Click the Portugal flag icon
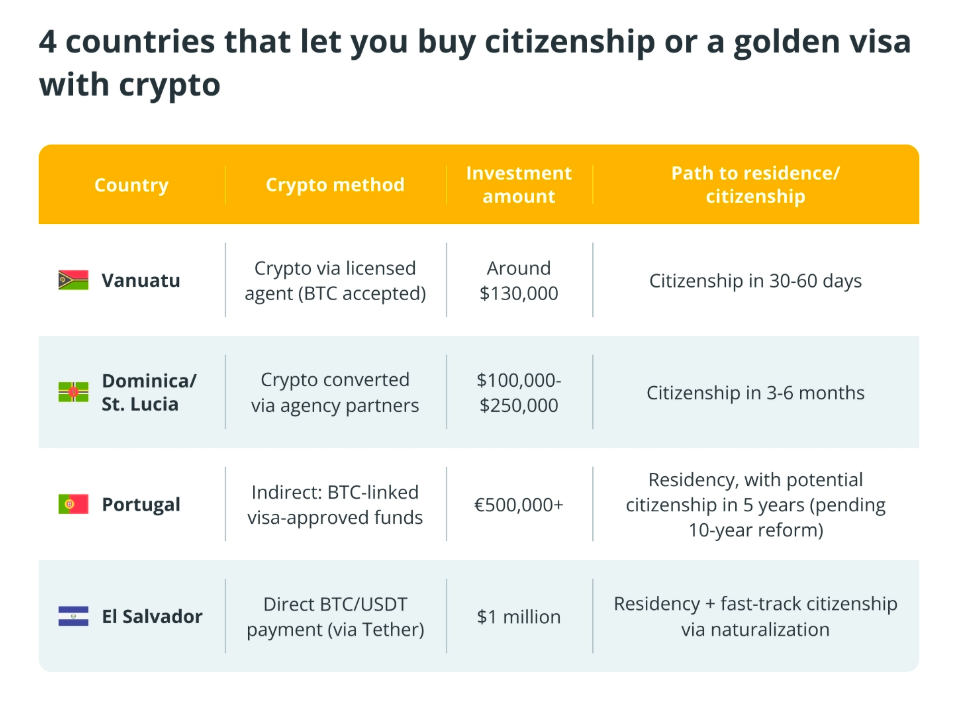Screen dimensions: 958x704 click(73, 504)
